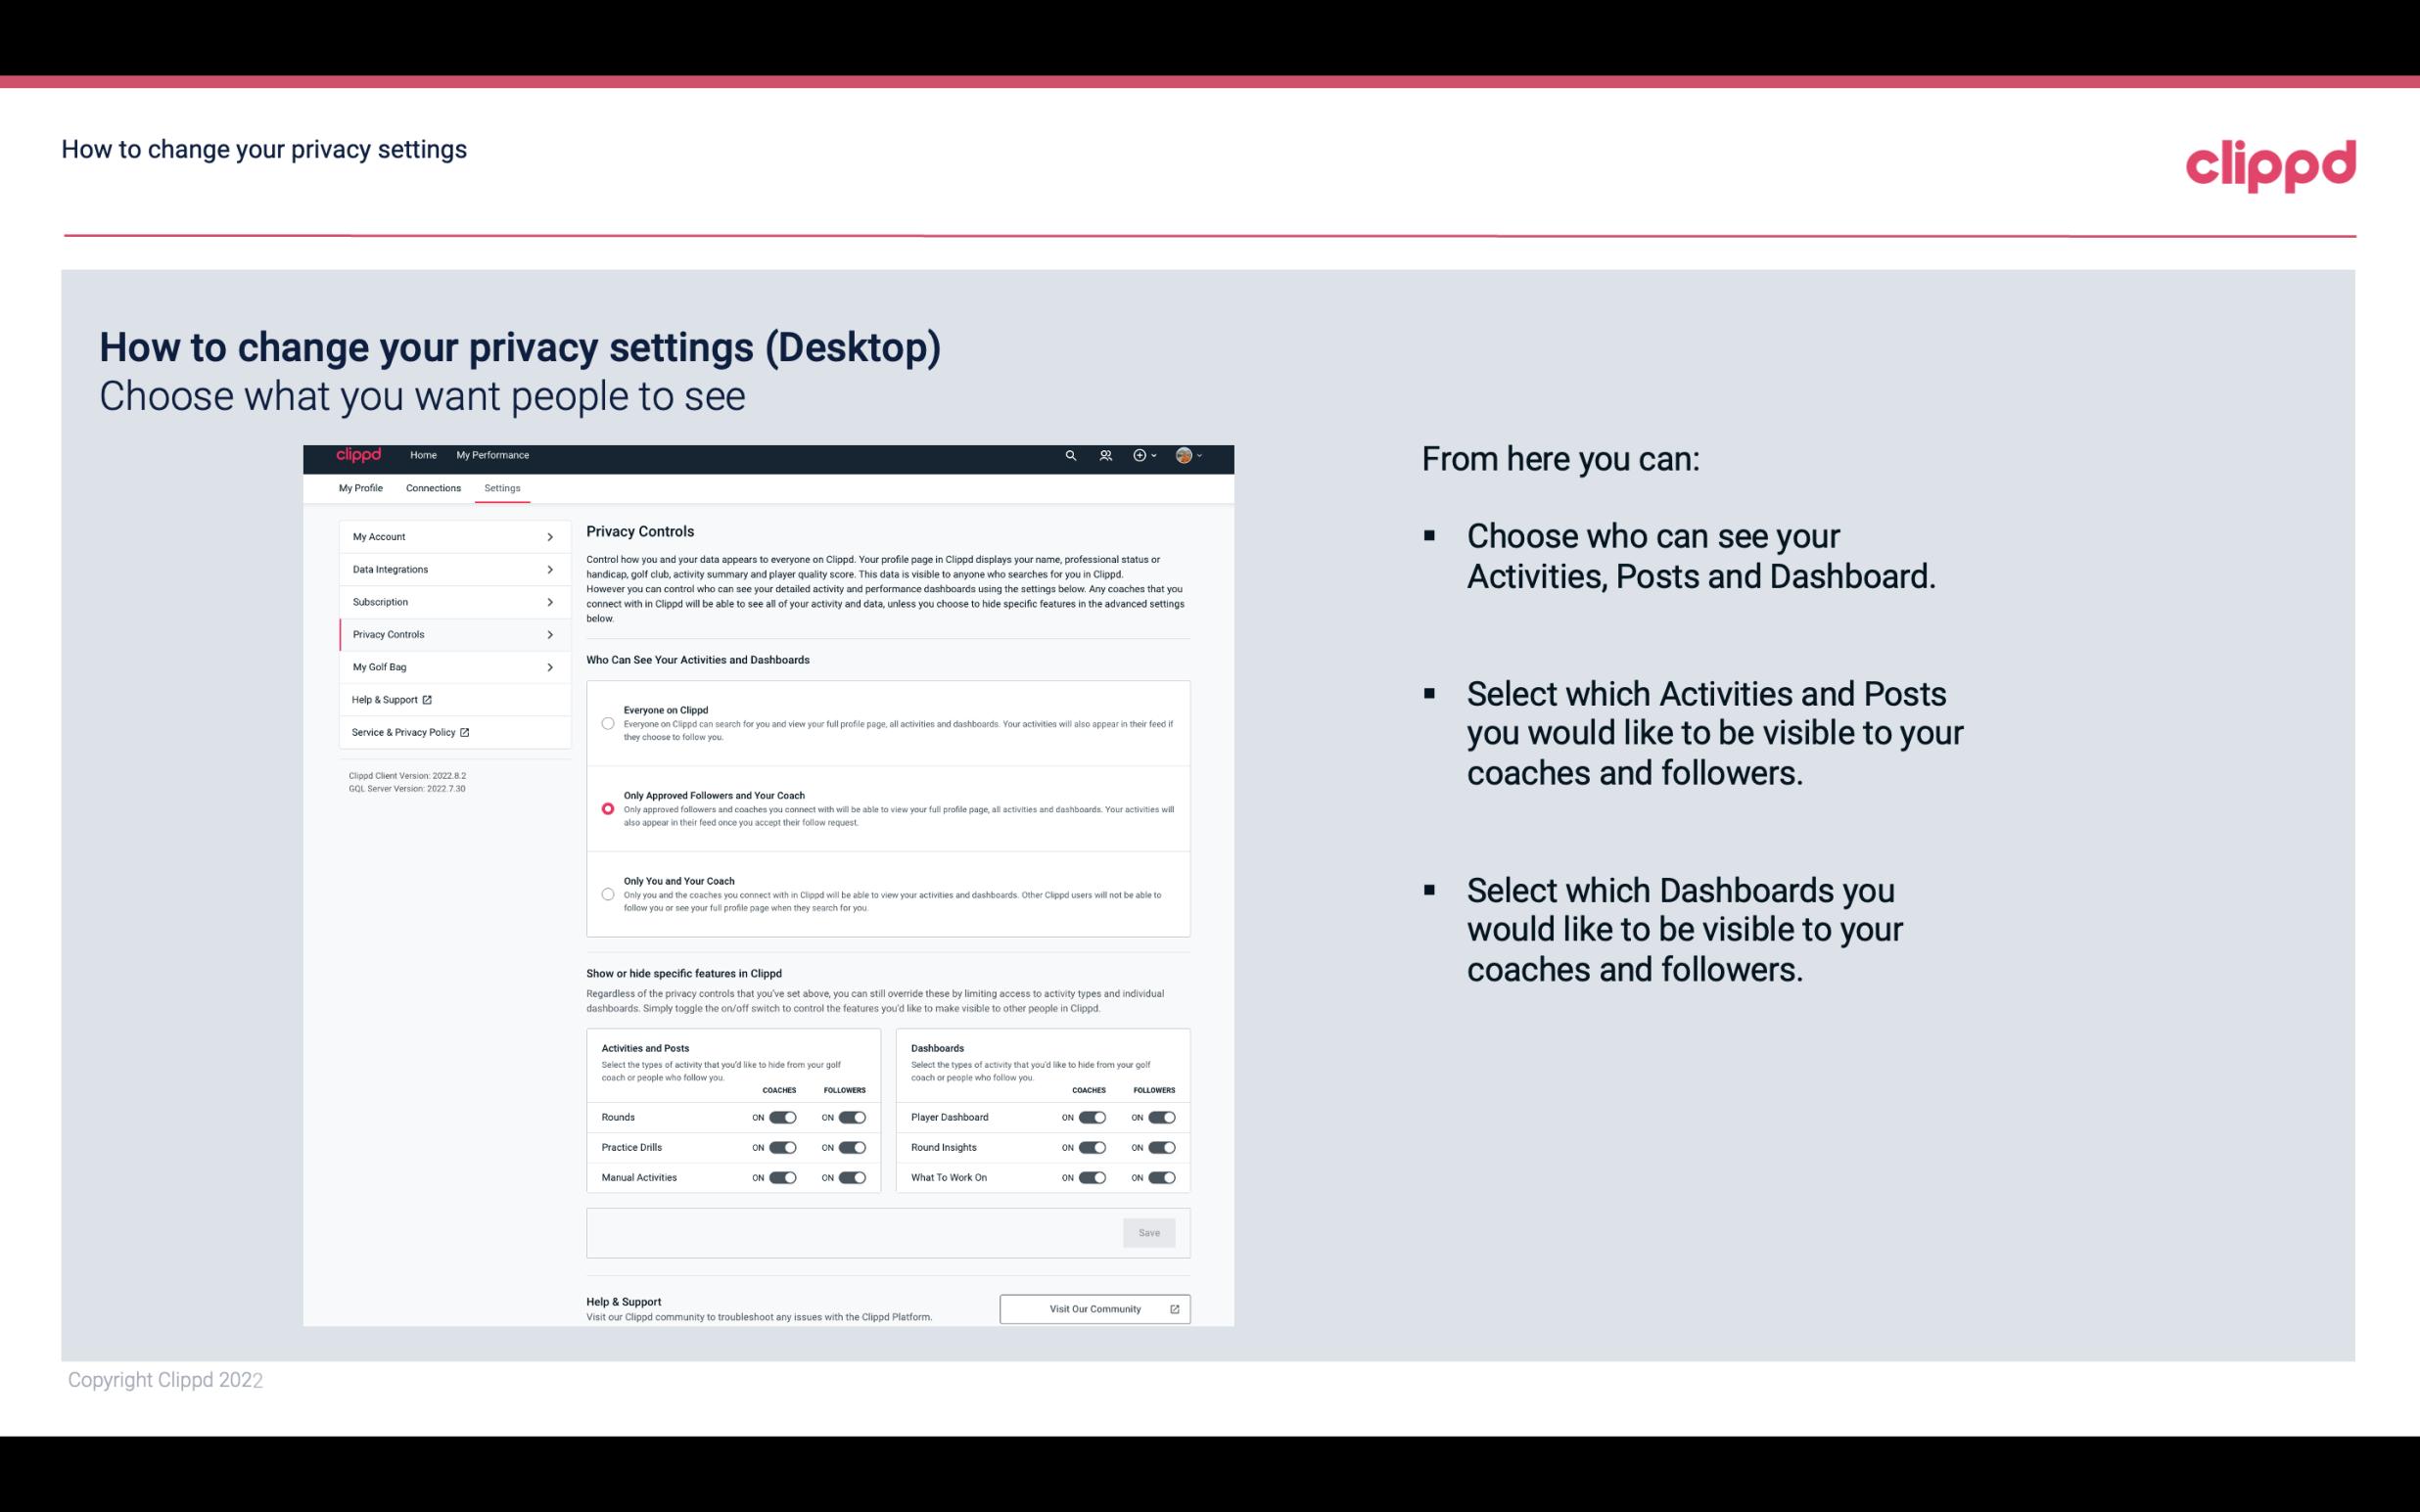Switch to the Connections tab
This screenshot has height=1512, width=2420.
[x=432, y=487]
